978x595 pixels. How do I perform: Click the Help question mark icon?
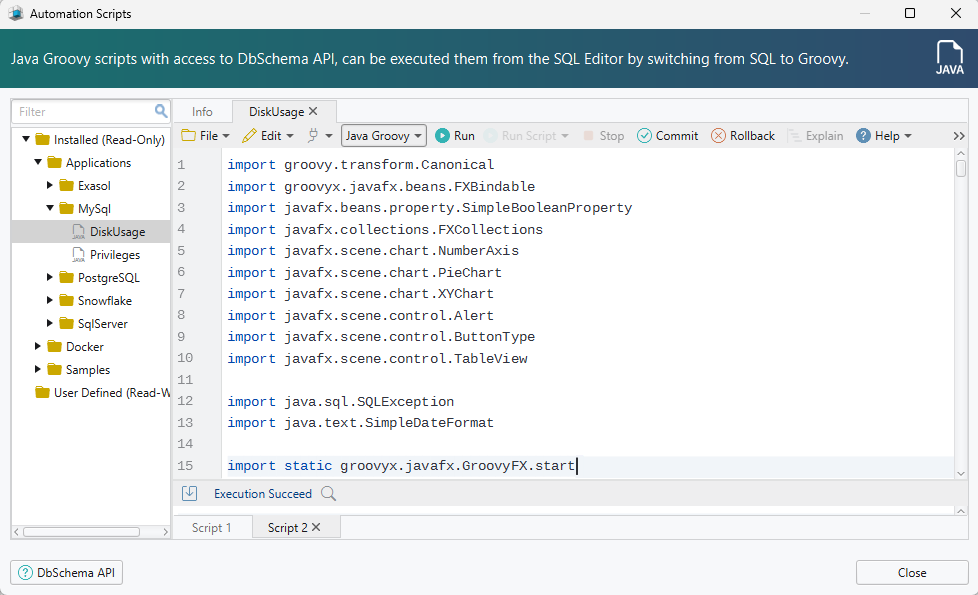tap(863, 135)
